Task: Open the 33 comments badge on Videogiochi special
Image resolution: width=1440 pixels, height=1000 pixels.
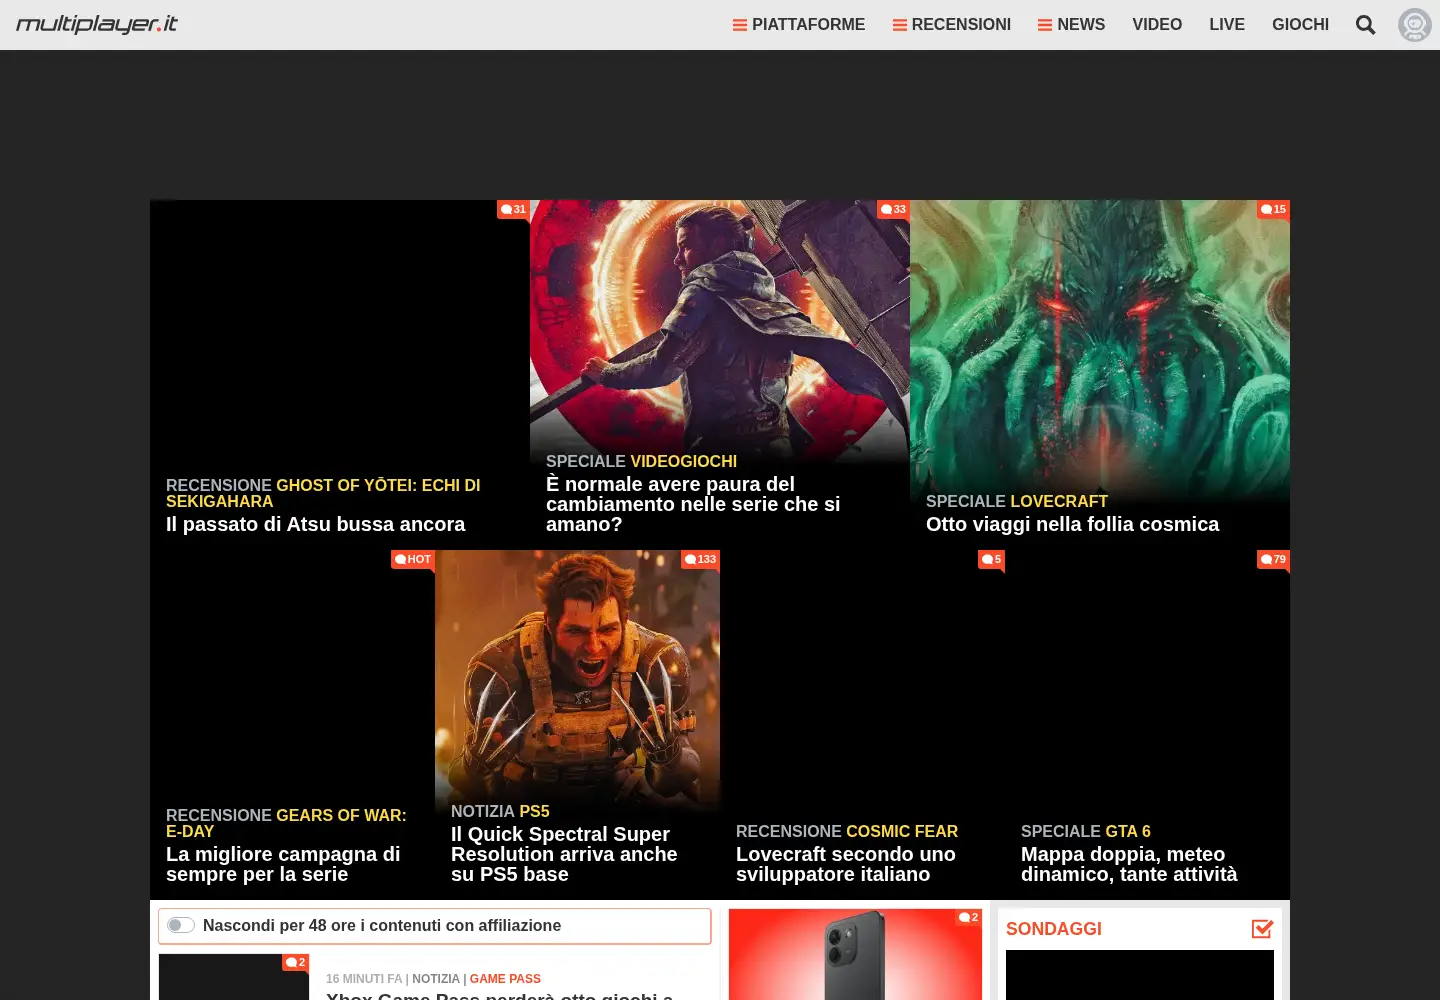Action: (894, 209)
